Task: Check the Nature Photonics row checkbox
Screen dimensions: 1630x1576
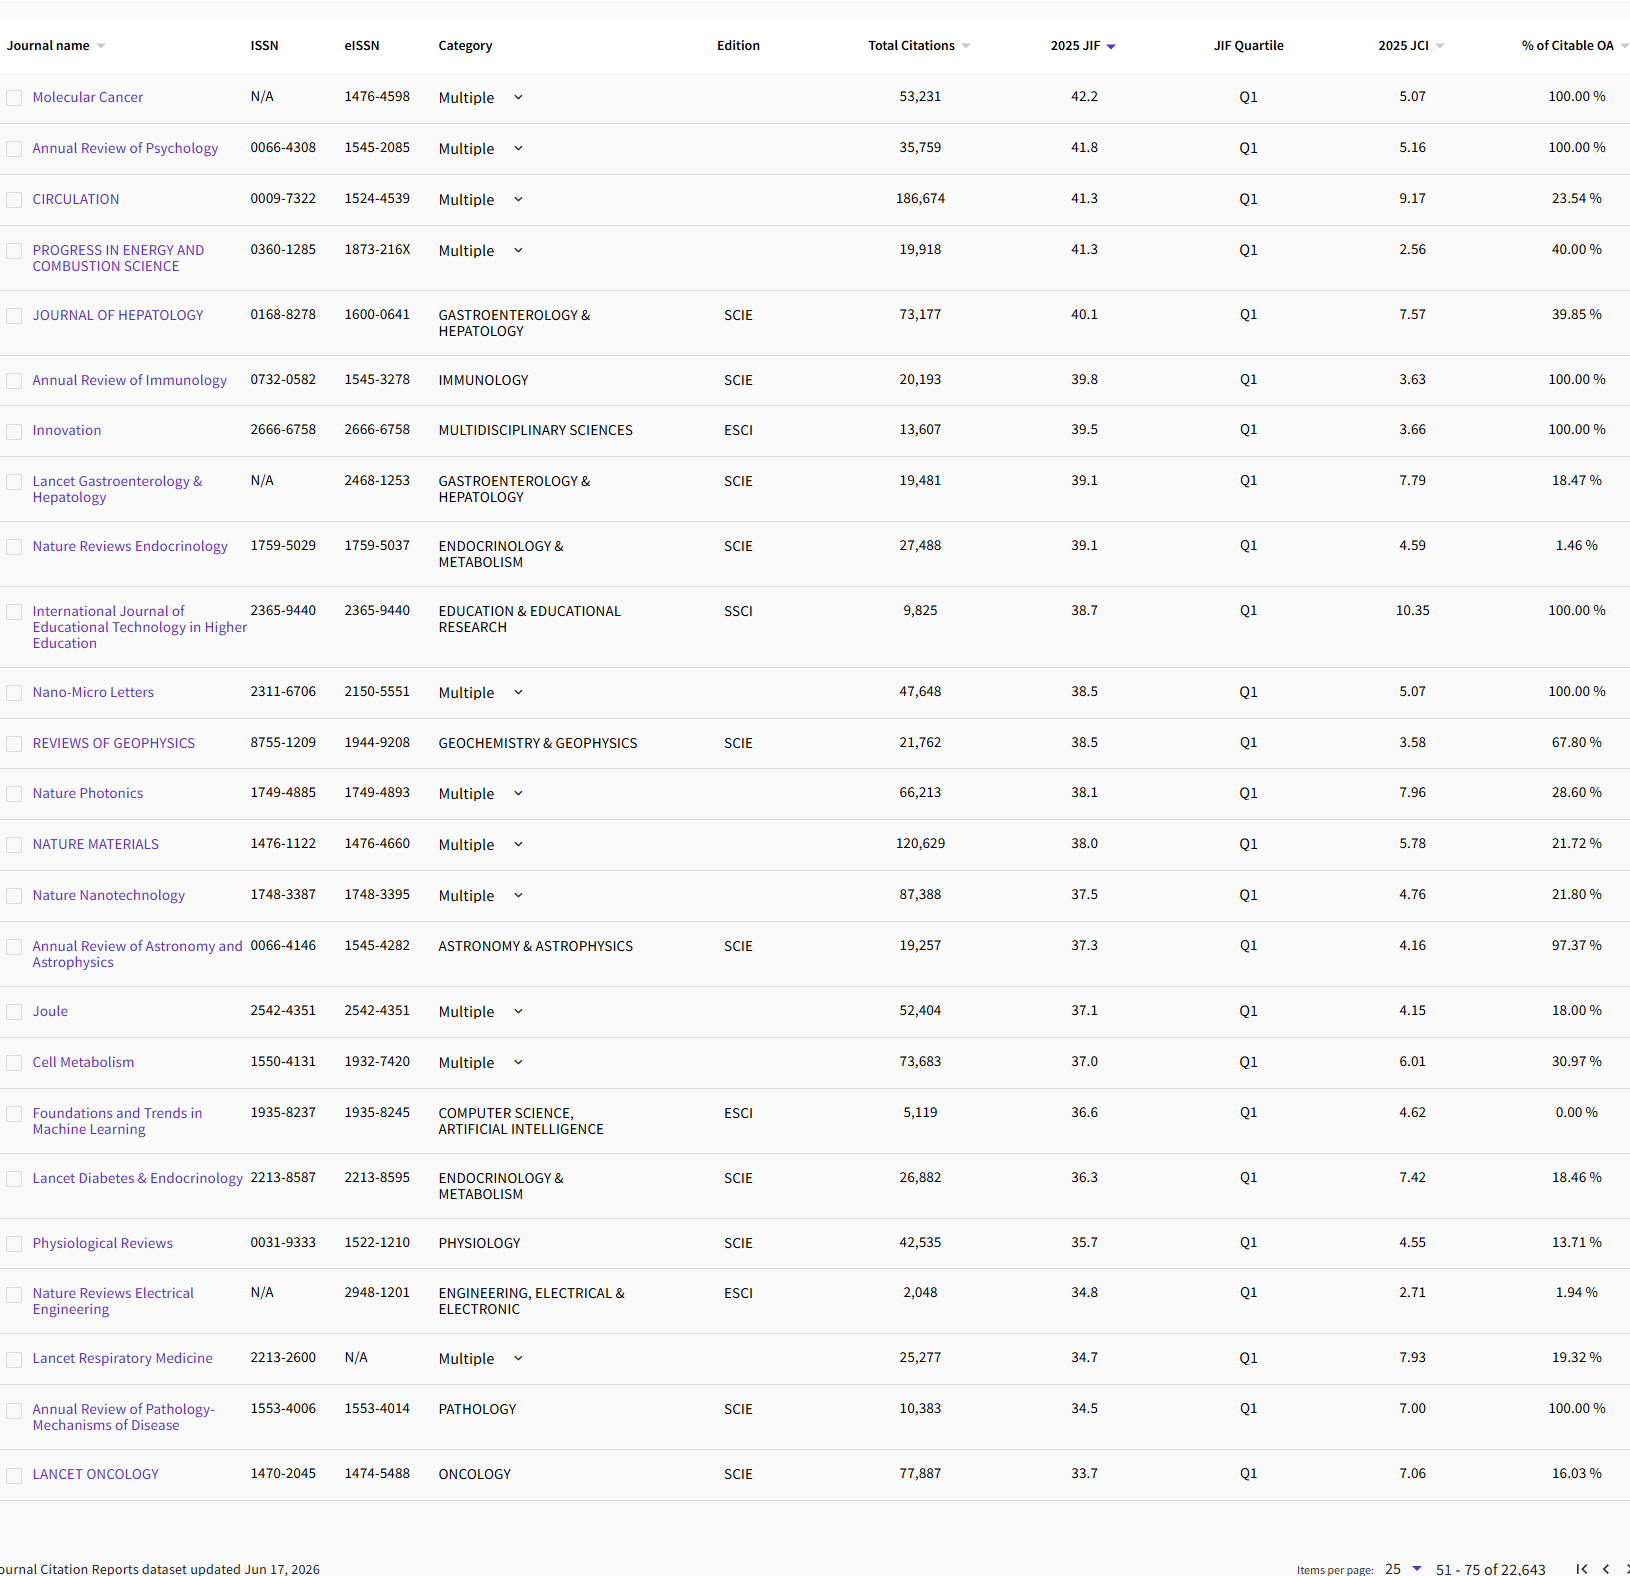Action: [14, 794]
